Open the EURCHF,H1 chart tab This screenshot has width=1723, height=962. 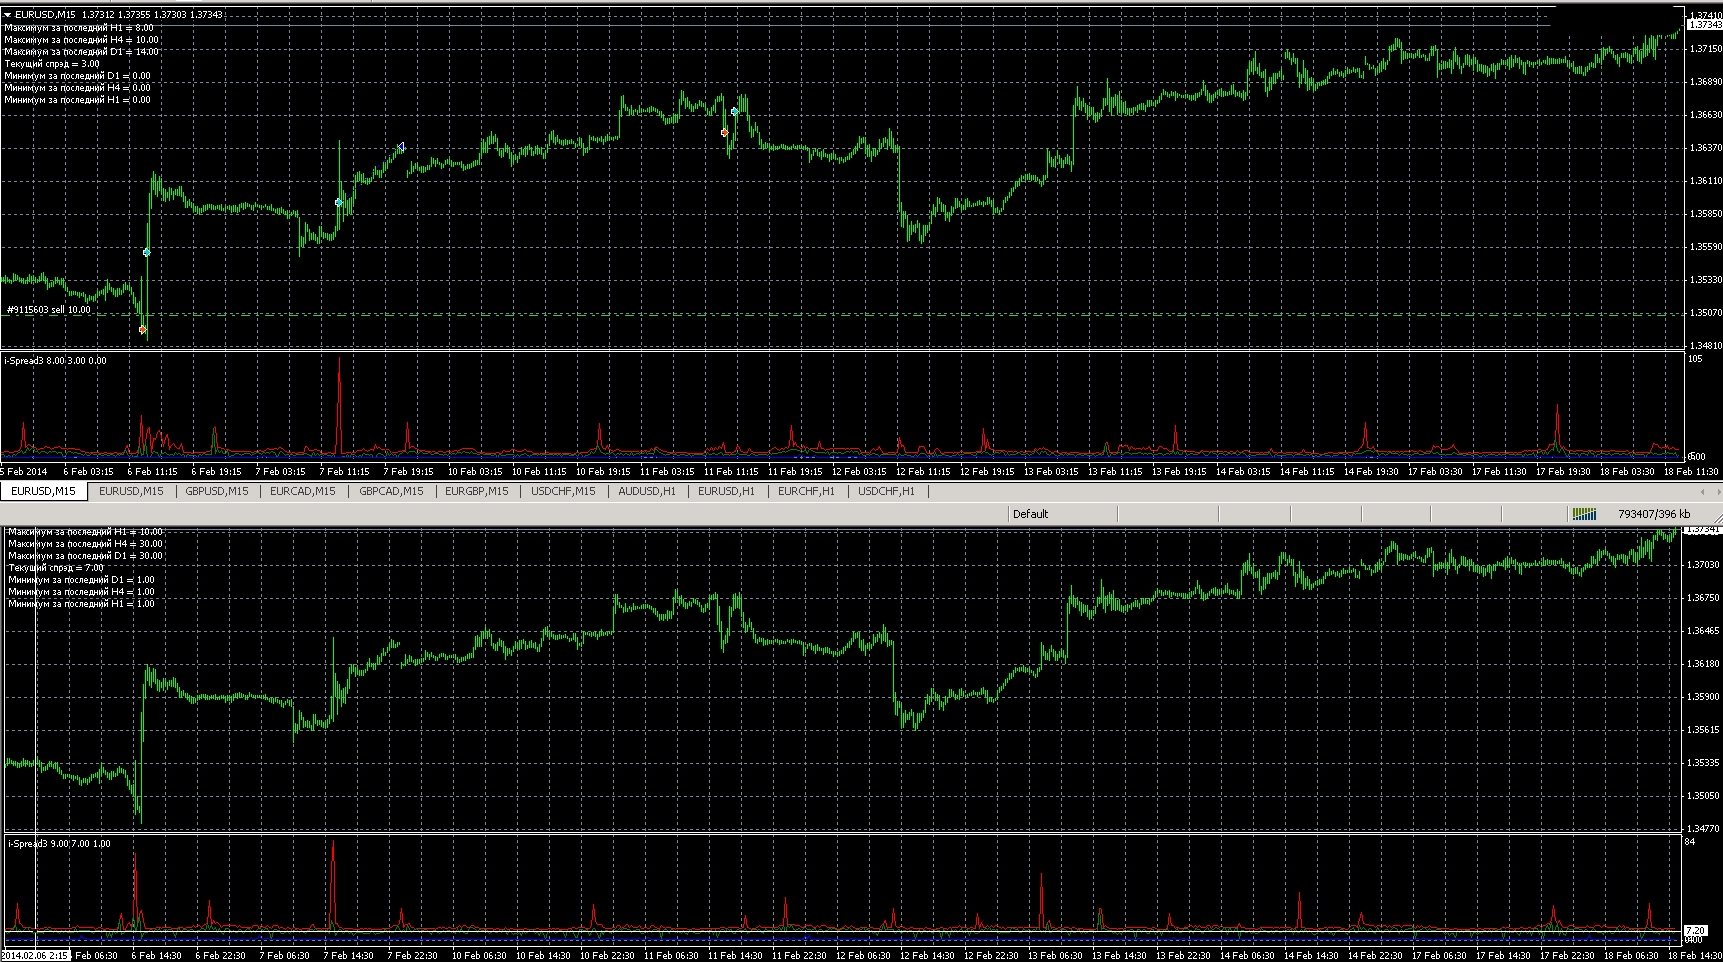806,491
